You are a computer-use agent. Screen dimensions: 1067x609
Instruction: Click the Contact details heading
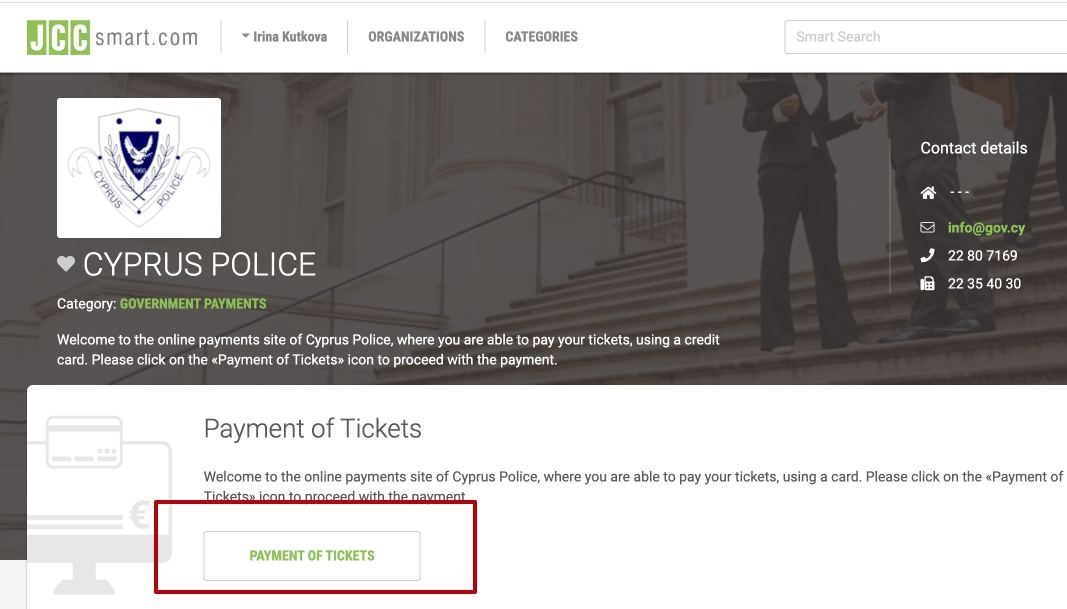pyautogui.click(x=973, y=148)
